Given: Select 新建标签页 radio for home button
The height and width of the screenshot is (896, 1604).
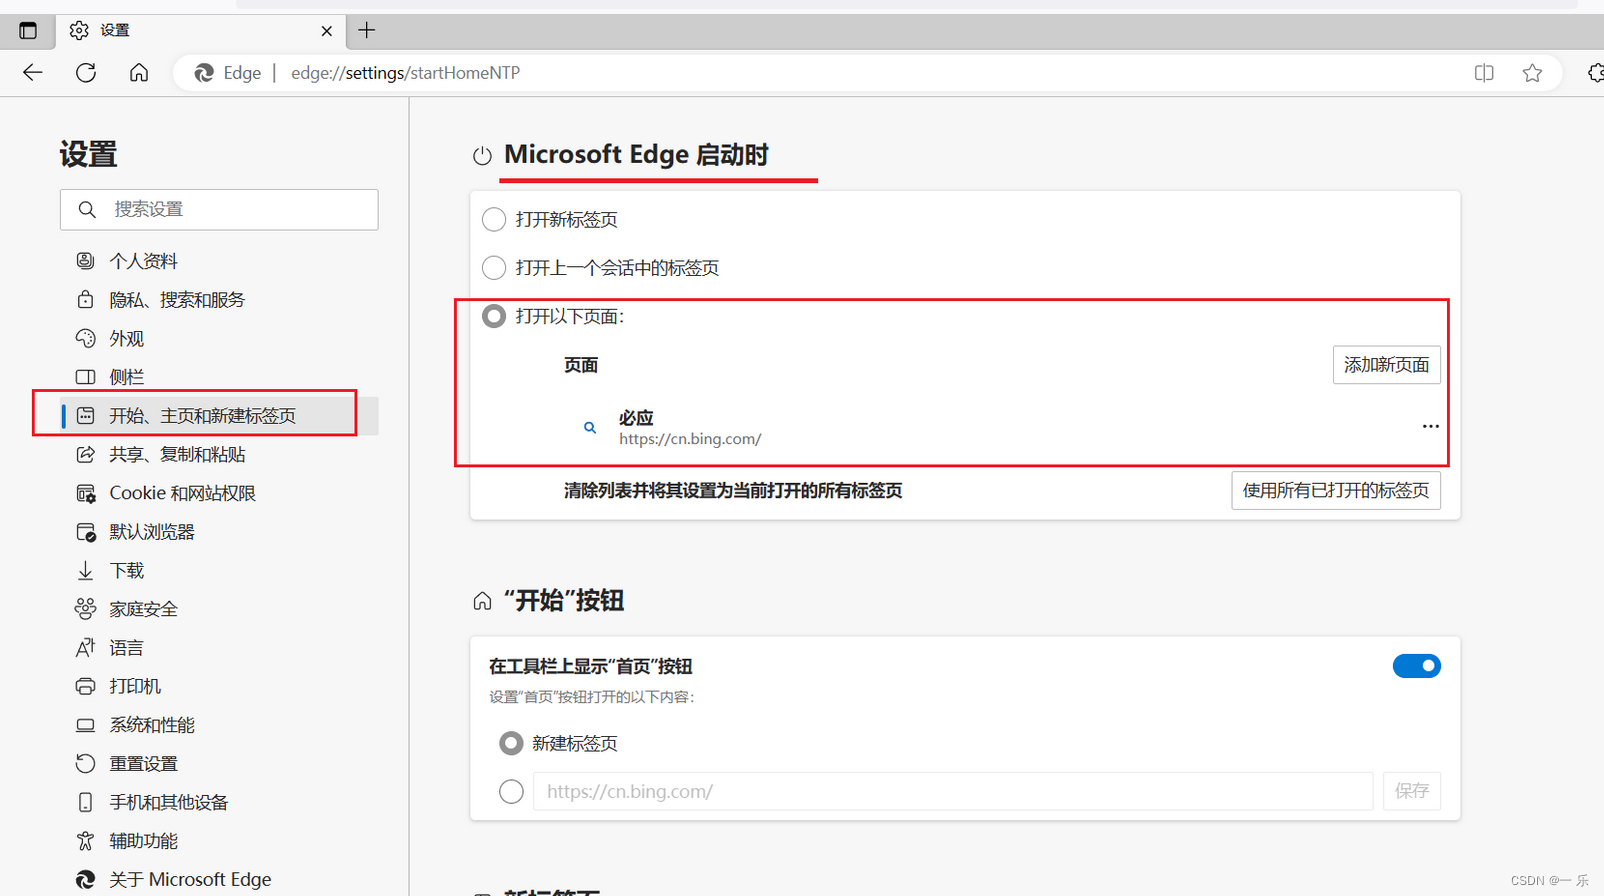Looking at the screenshot, I should 511,743.
